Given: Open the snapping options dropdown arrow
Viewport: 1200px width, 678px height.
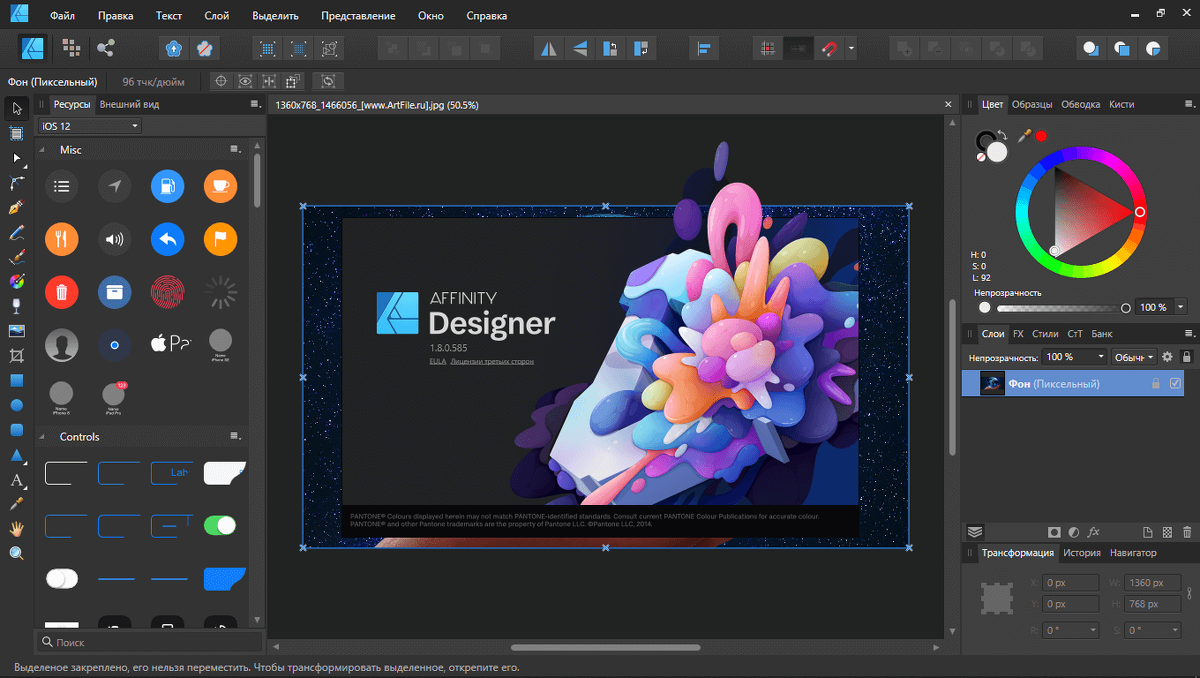Looking at the screenshot, I should [x=851, y=47].
